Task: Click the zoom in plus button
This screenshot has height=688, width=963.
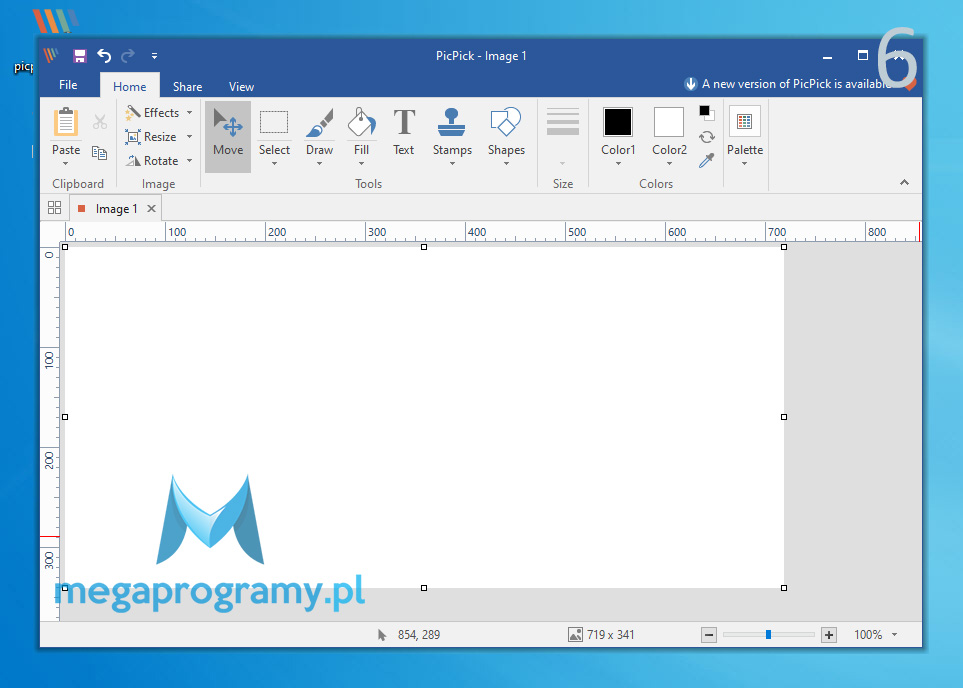Action: pyautogui.click(x=828, y=635)
